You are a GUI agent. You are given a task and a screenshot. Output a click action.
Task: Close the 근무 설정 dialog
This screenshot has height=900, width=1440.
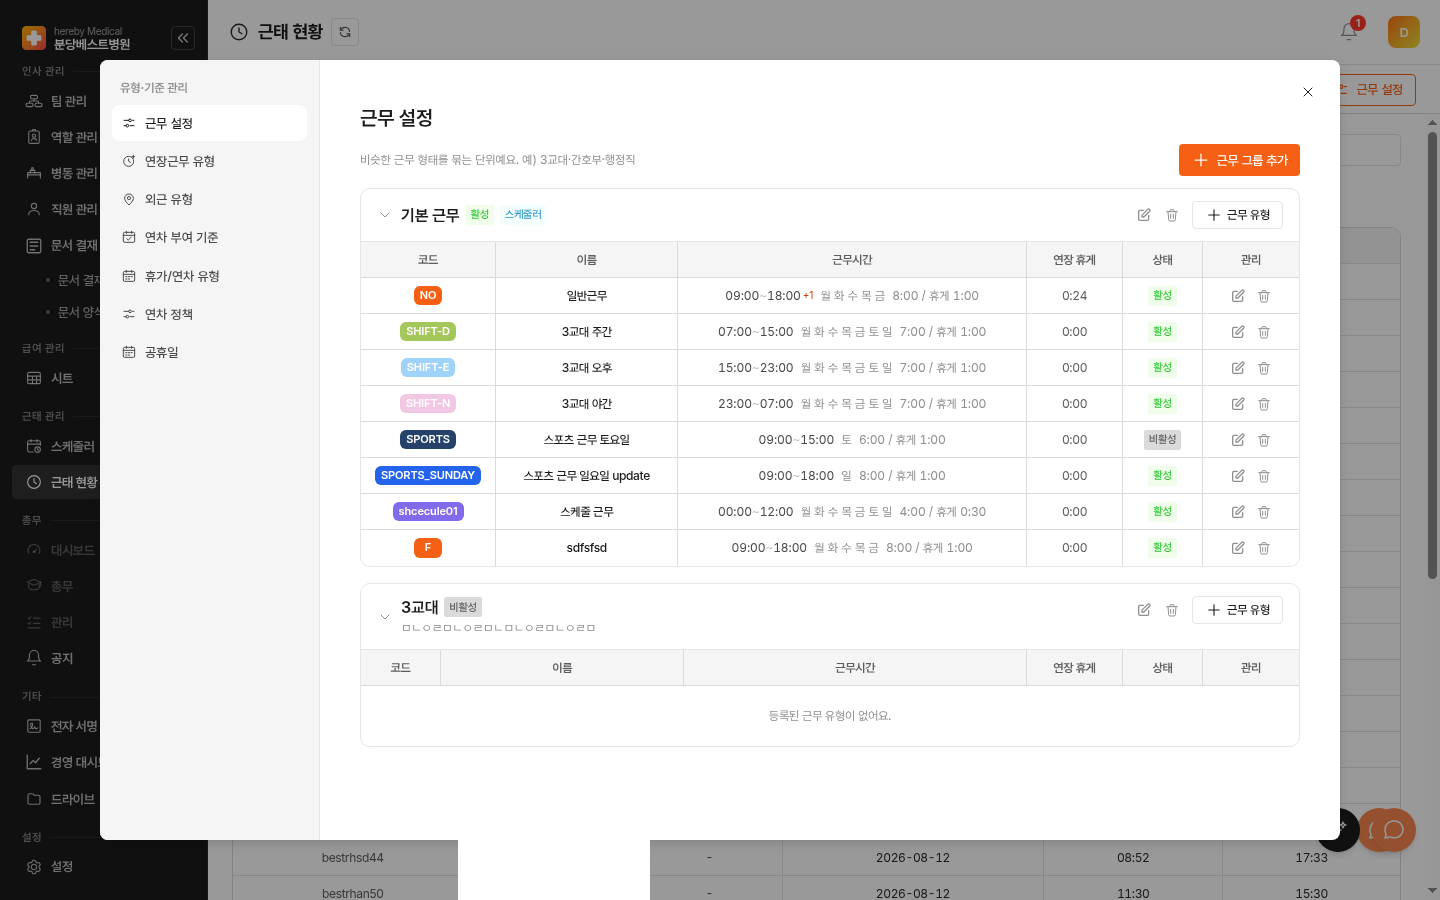click(1308, 92)
